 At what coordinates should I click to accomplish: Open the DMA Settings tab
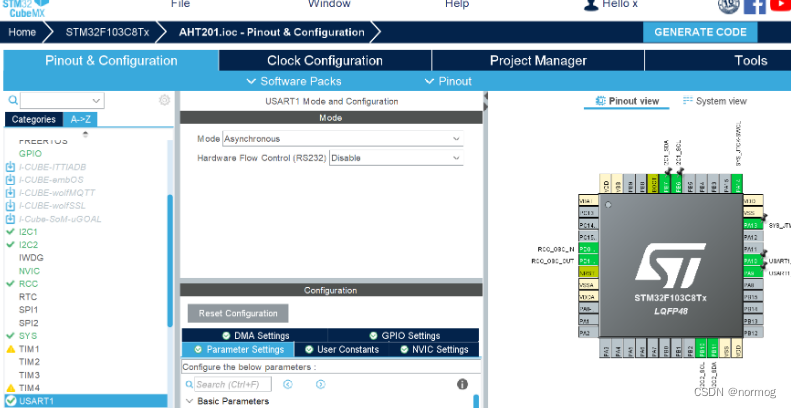point(255,335)
